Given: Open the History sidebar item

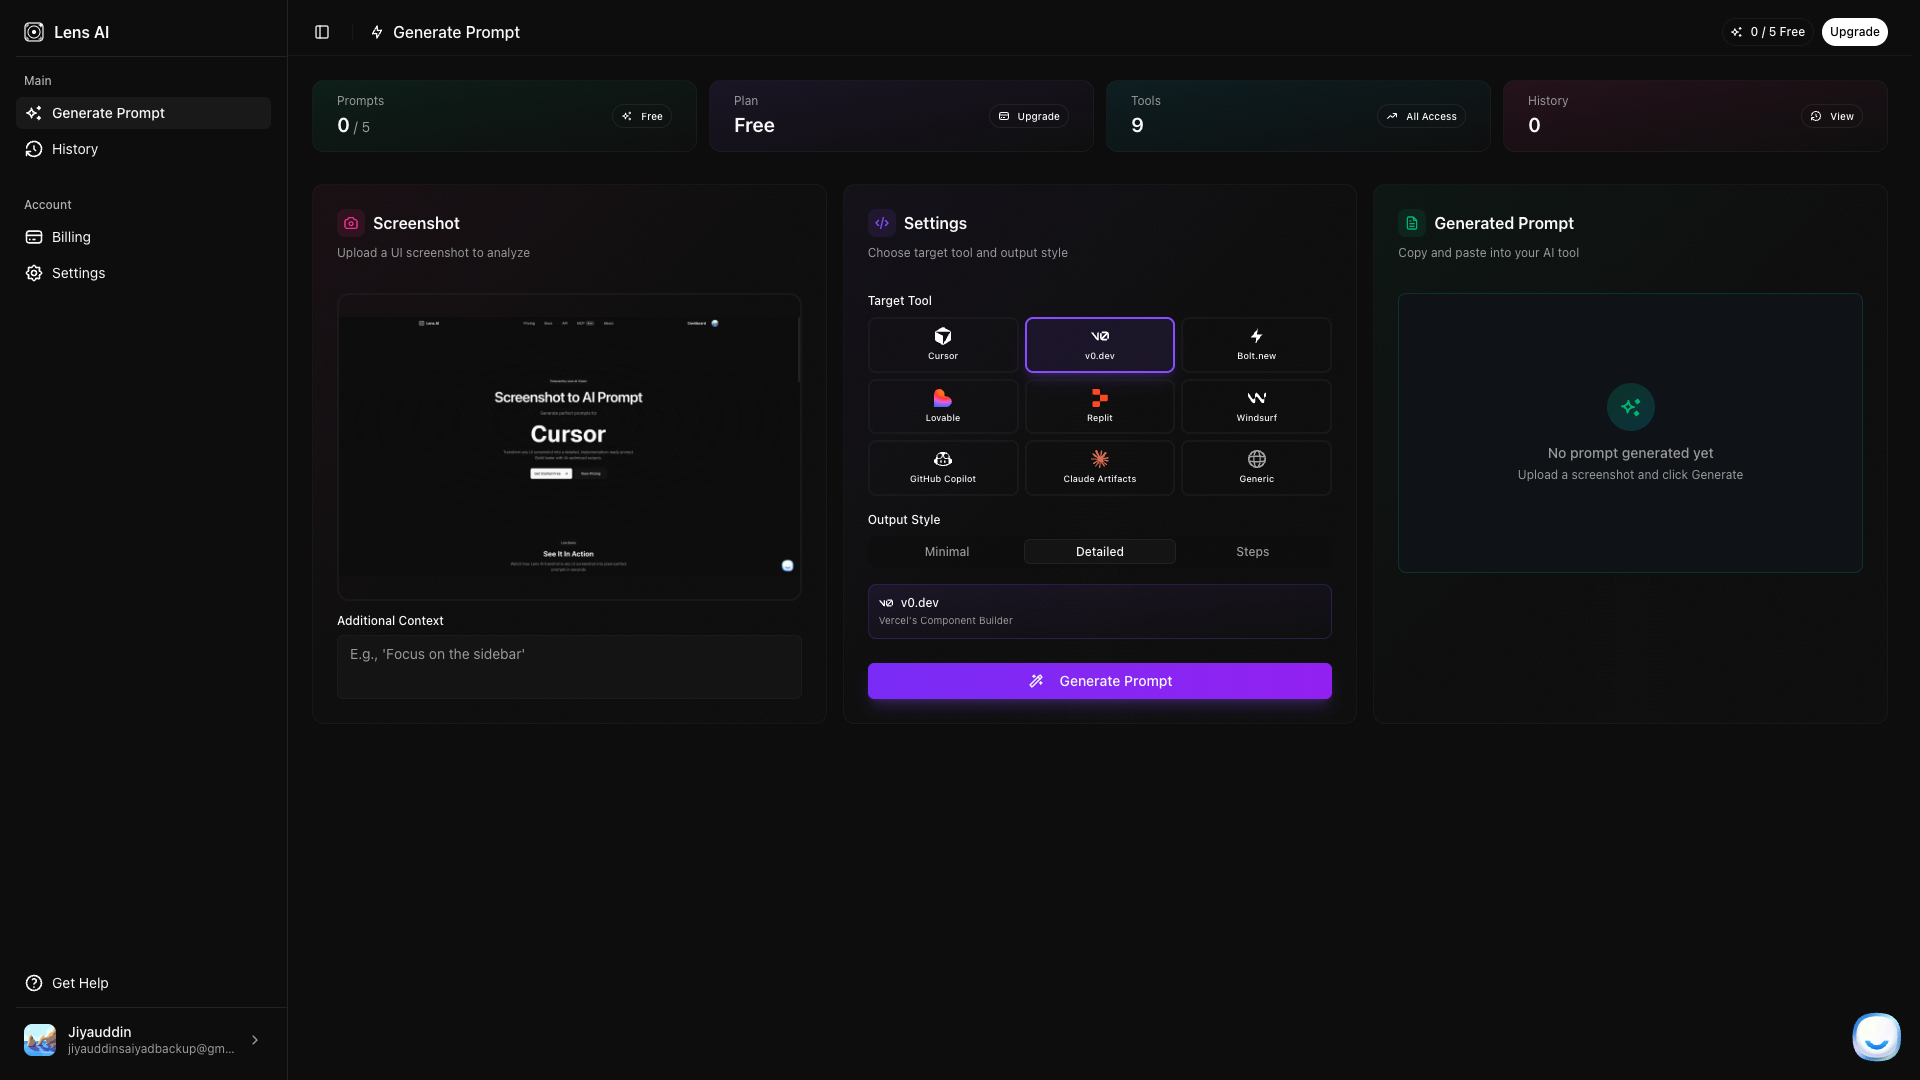Looking at the screenshot, I should [75, 149].
